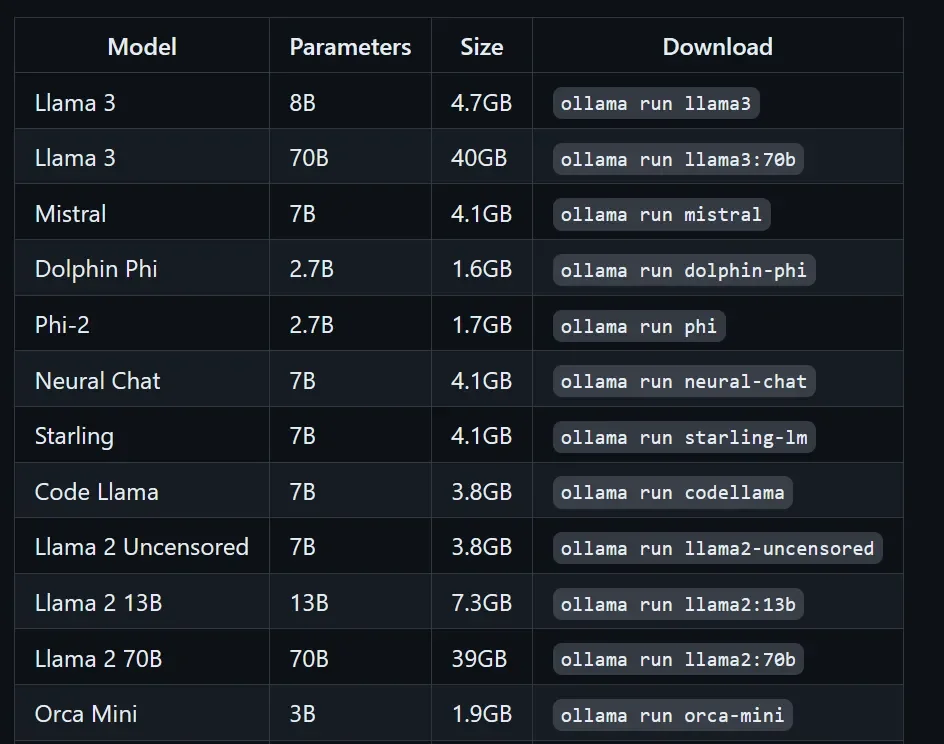The image size is (944, 744).
Task: Click the Model column header
Action: point(141,46)
